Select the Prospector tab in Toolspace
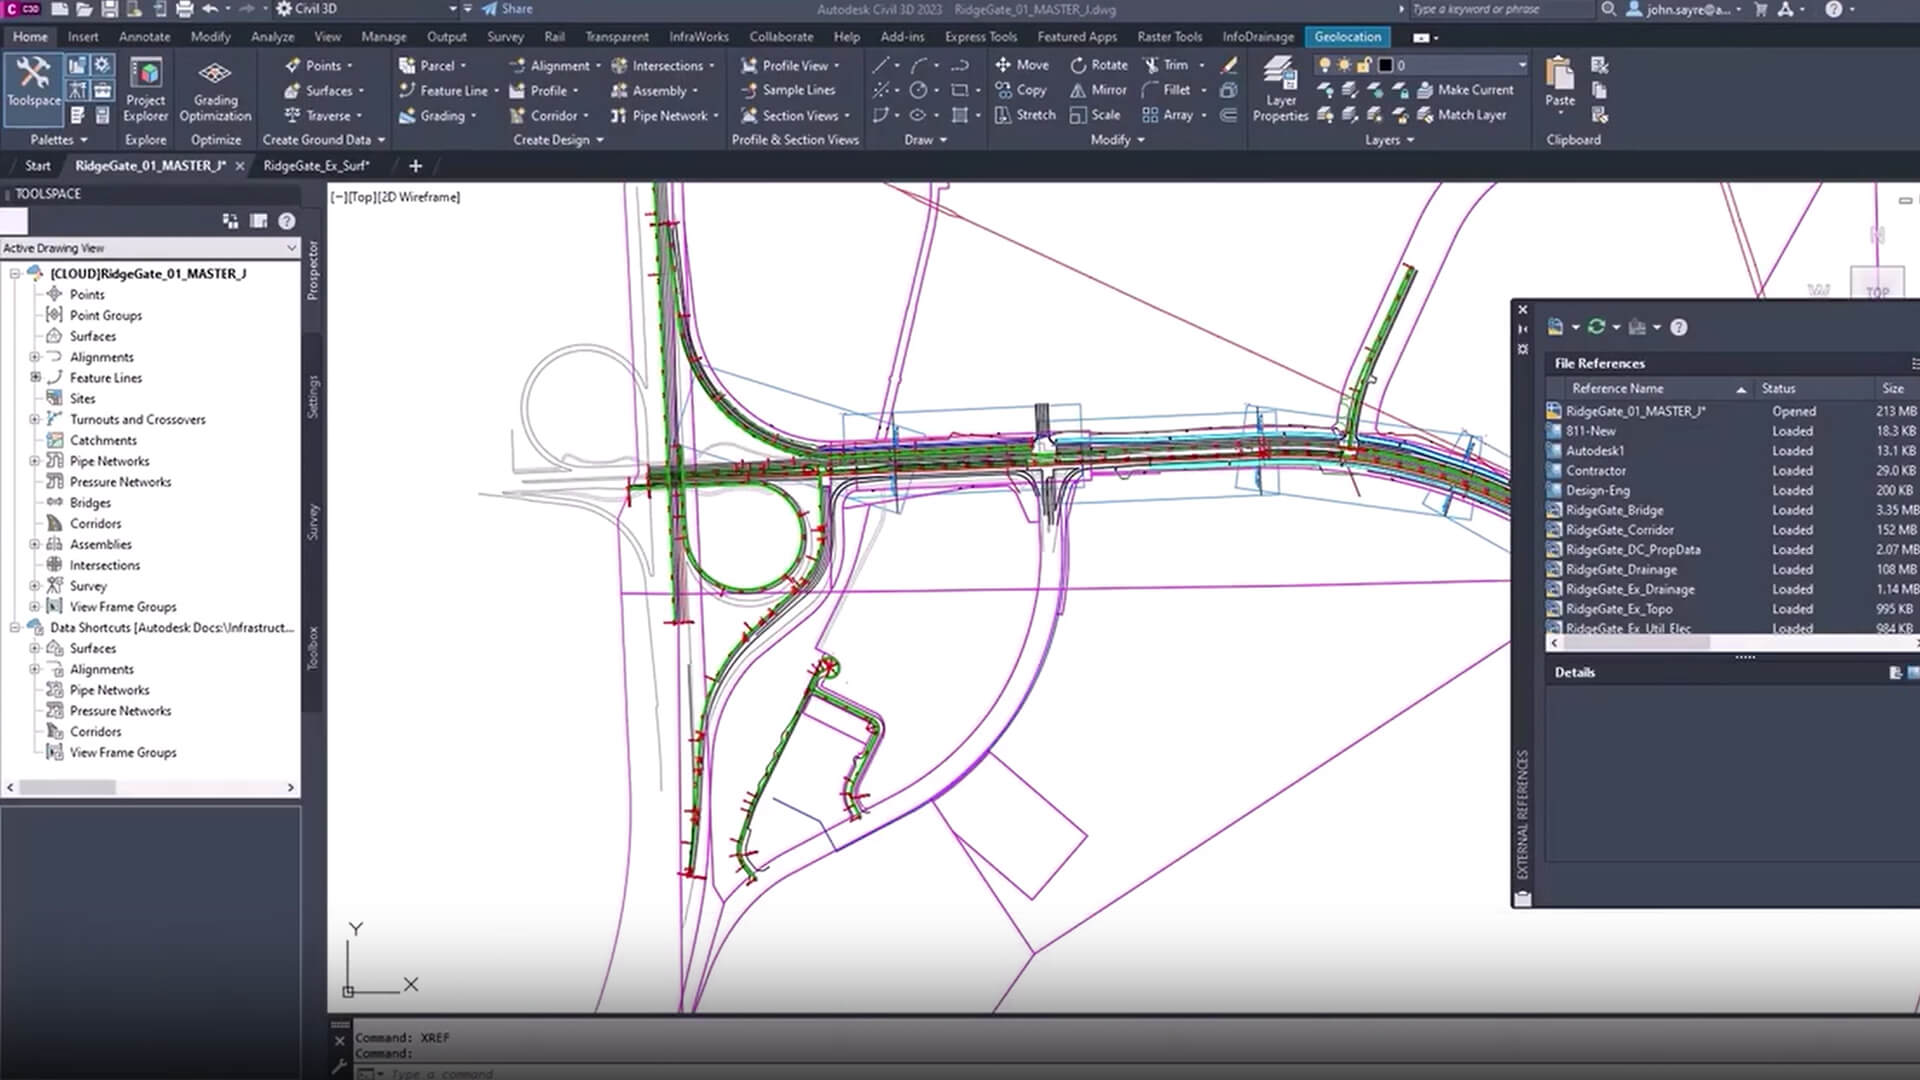 point(313,270)
